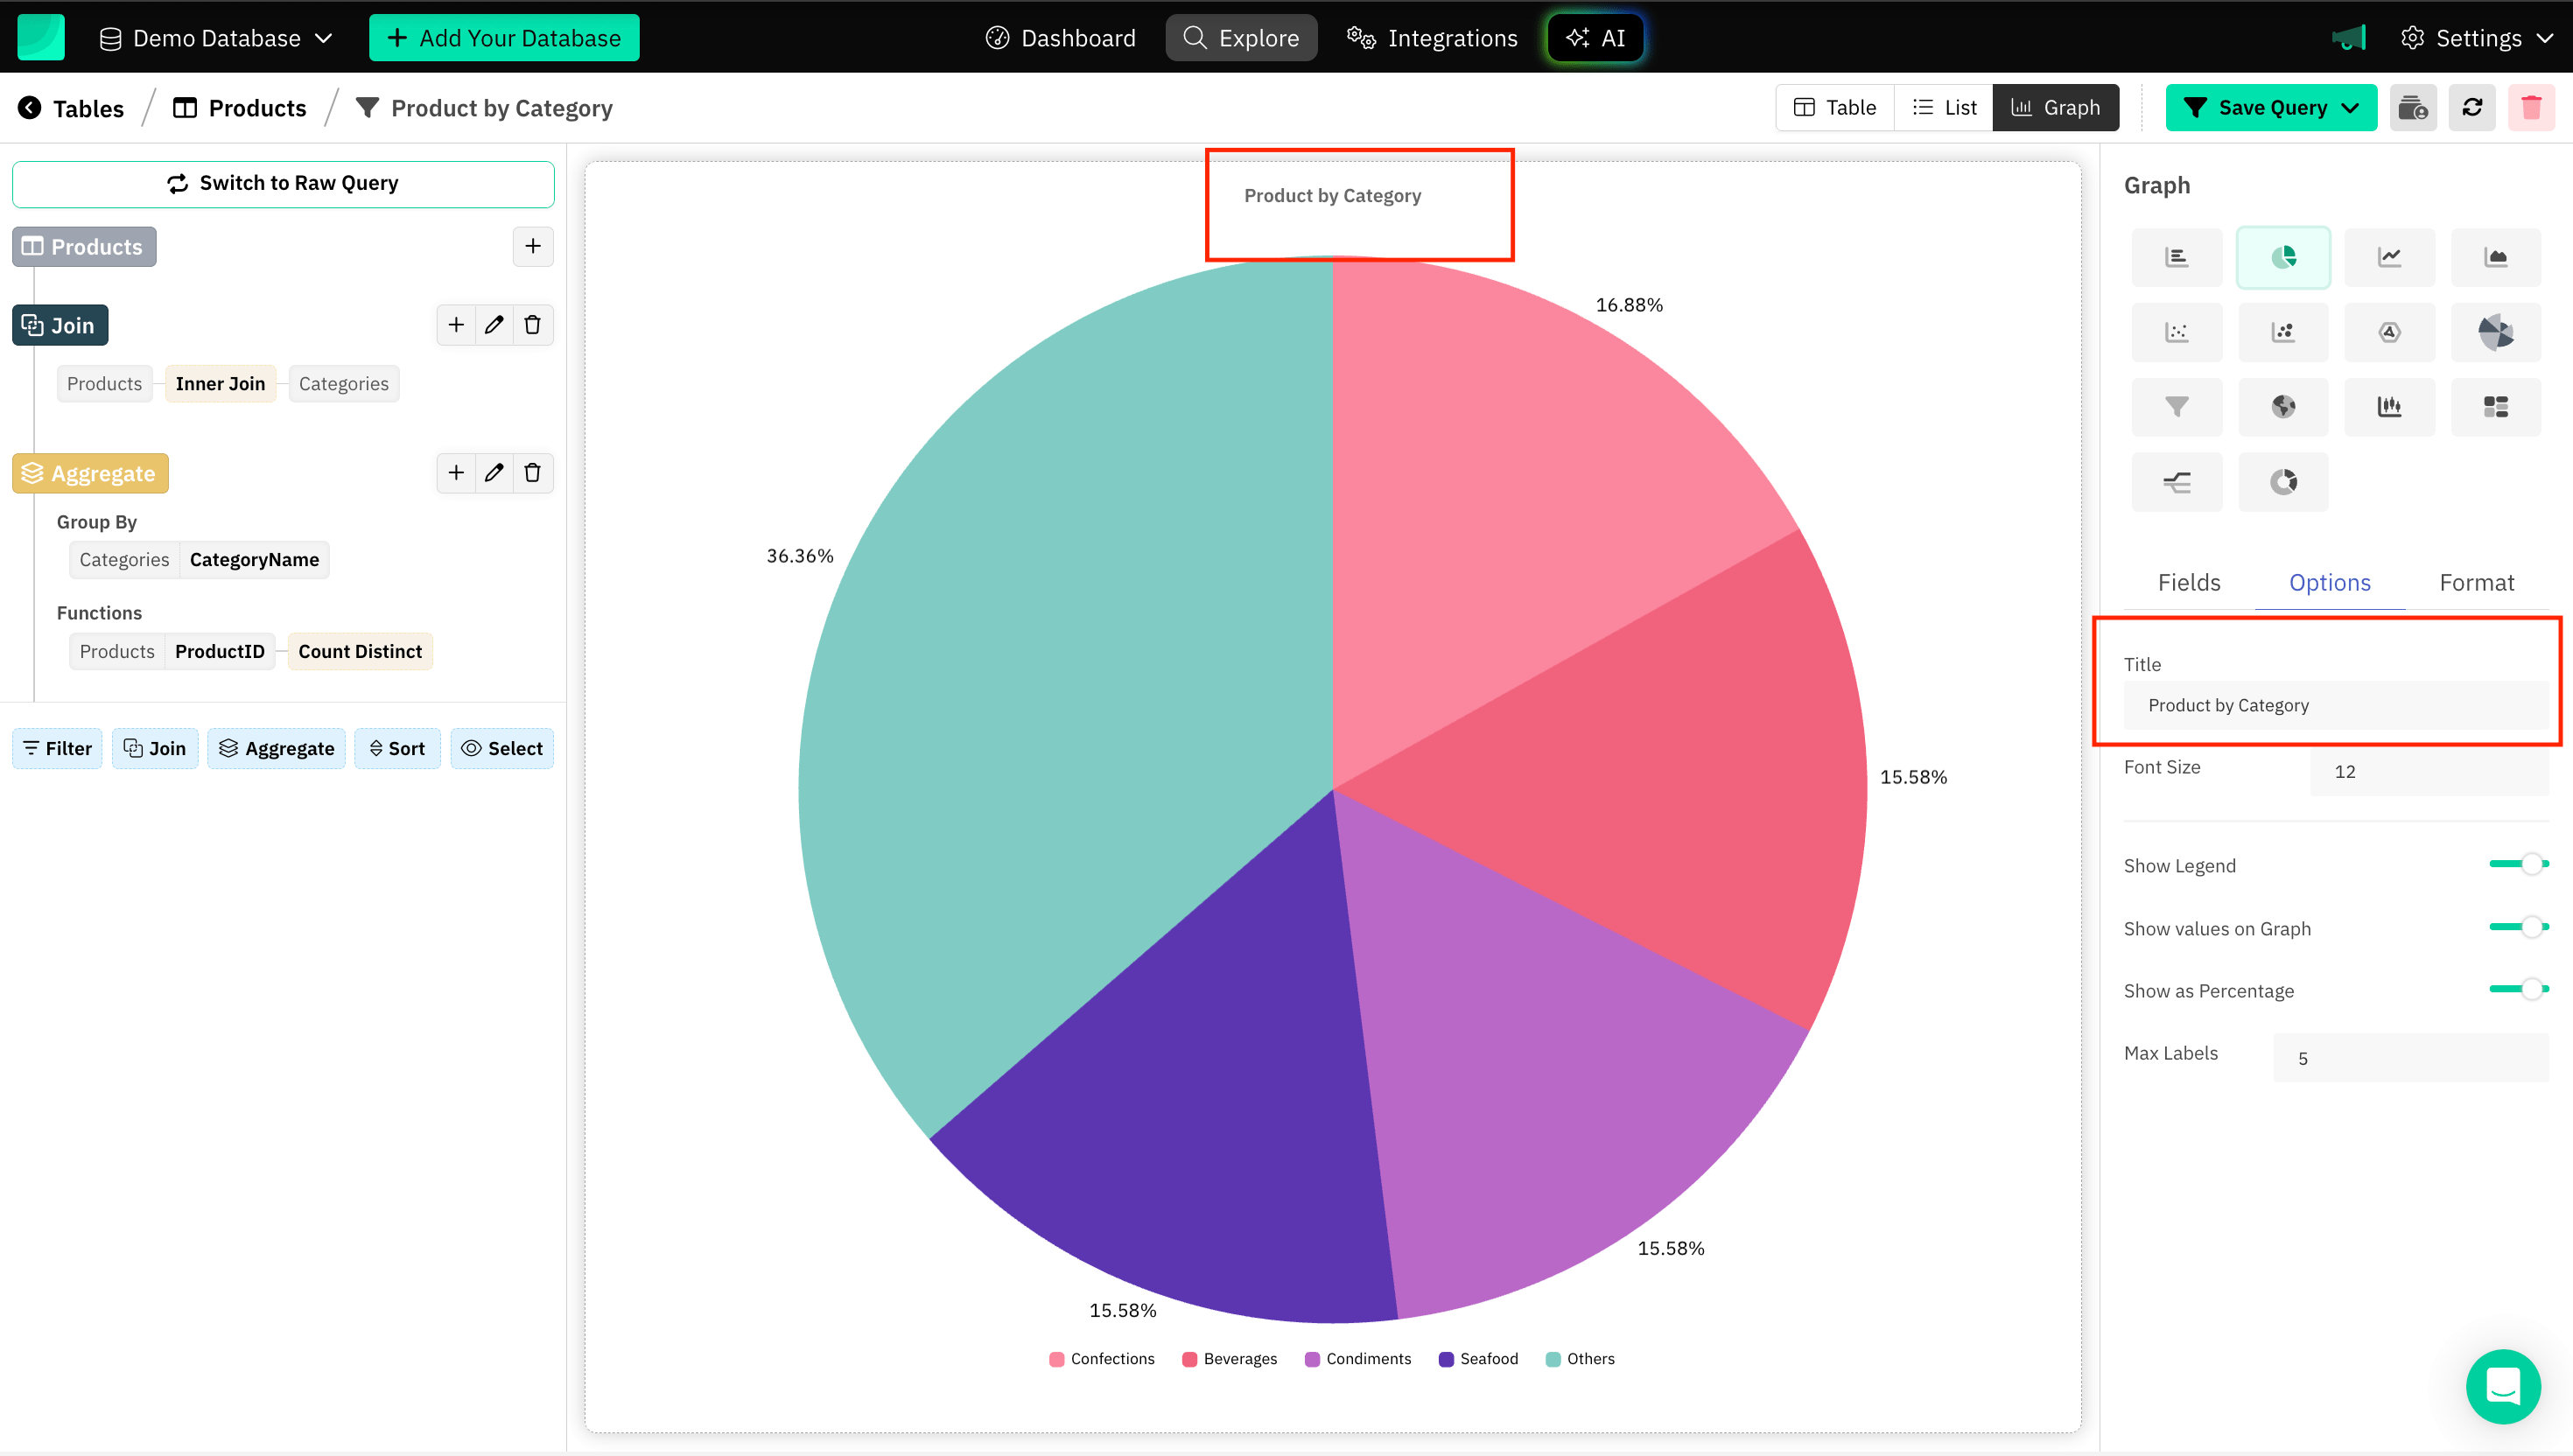The width and height of the screenshot is (2573, 1456).
Task: Select the scatter plot graph type
Action: (2176, 331)
